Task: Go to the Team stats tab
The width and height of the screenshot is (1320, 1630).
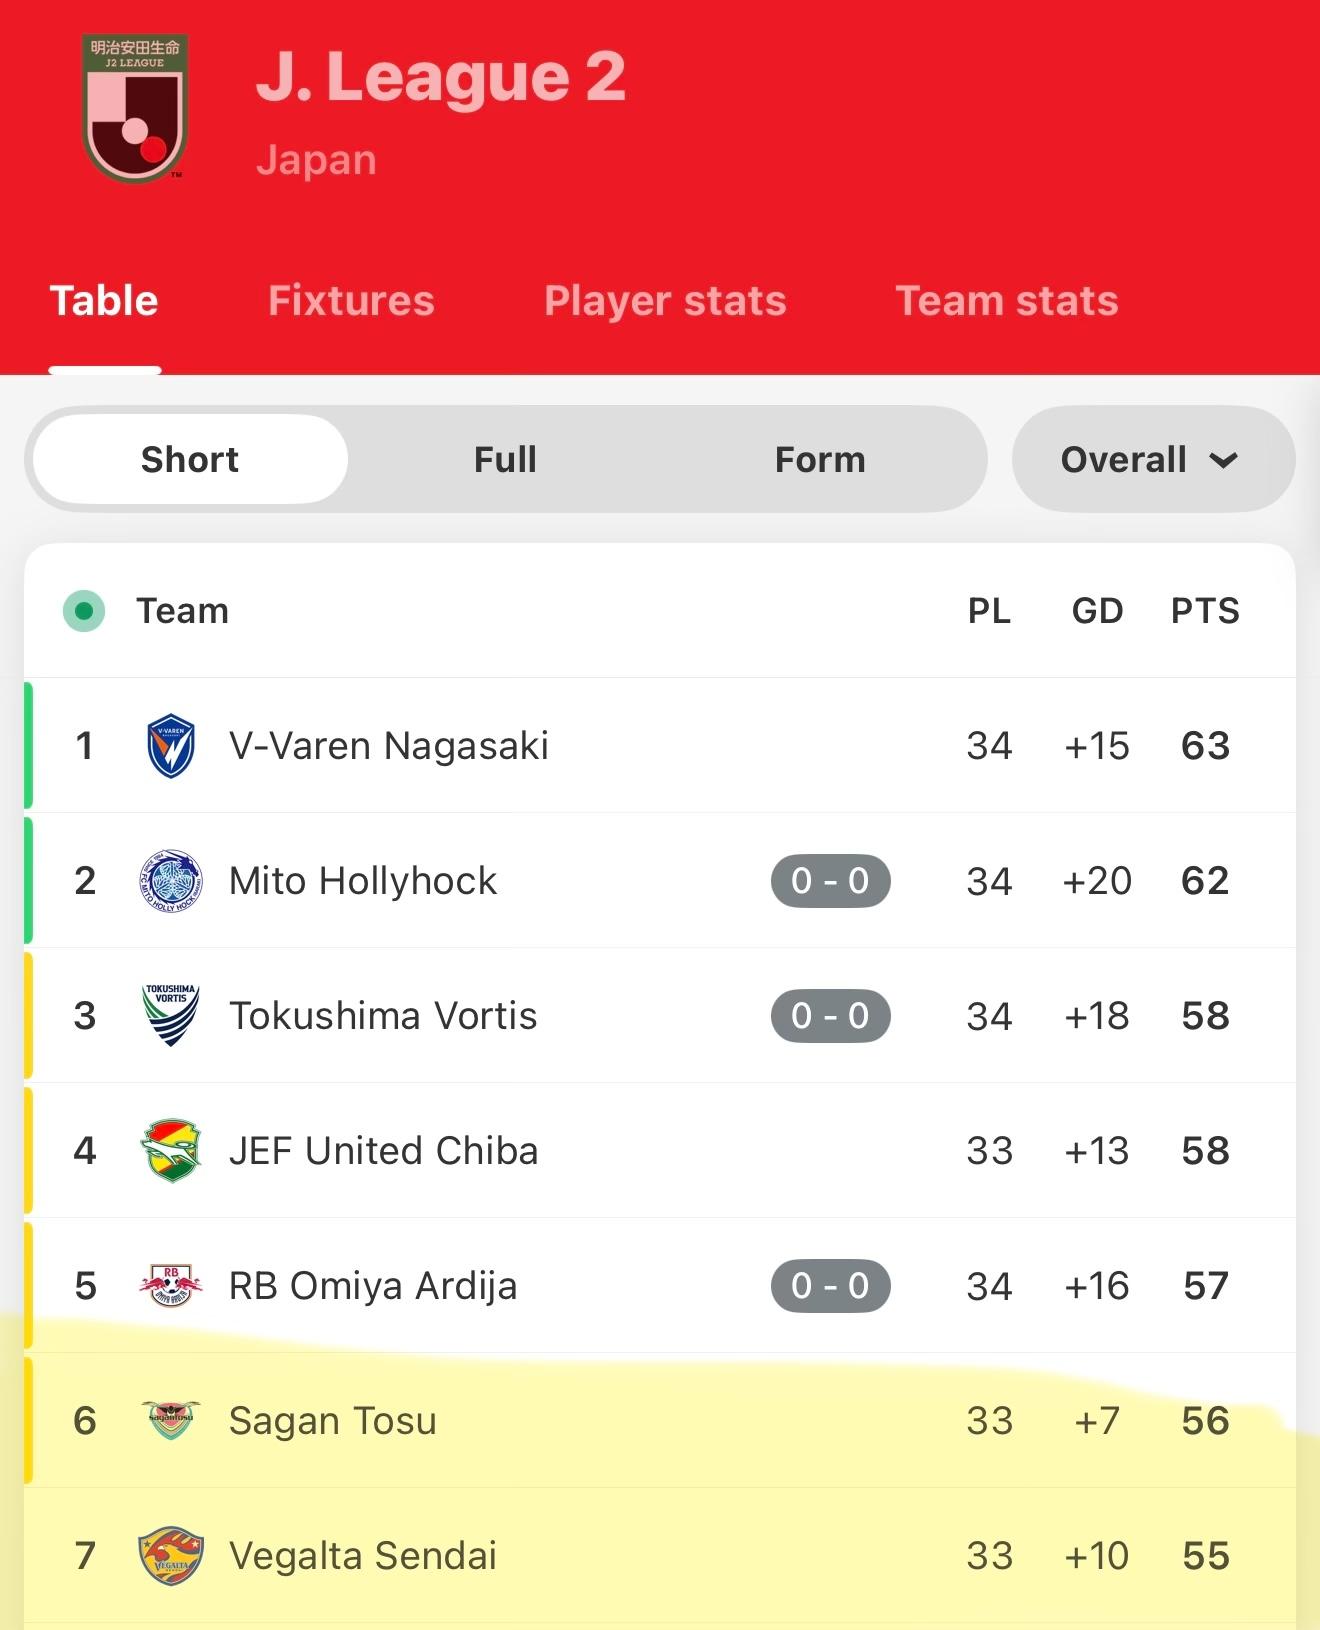Action: tap(1007, 301)
